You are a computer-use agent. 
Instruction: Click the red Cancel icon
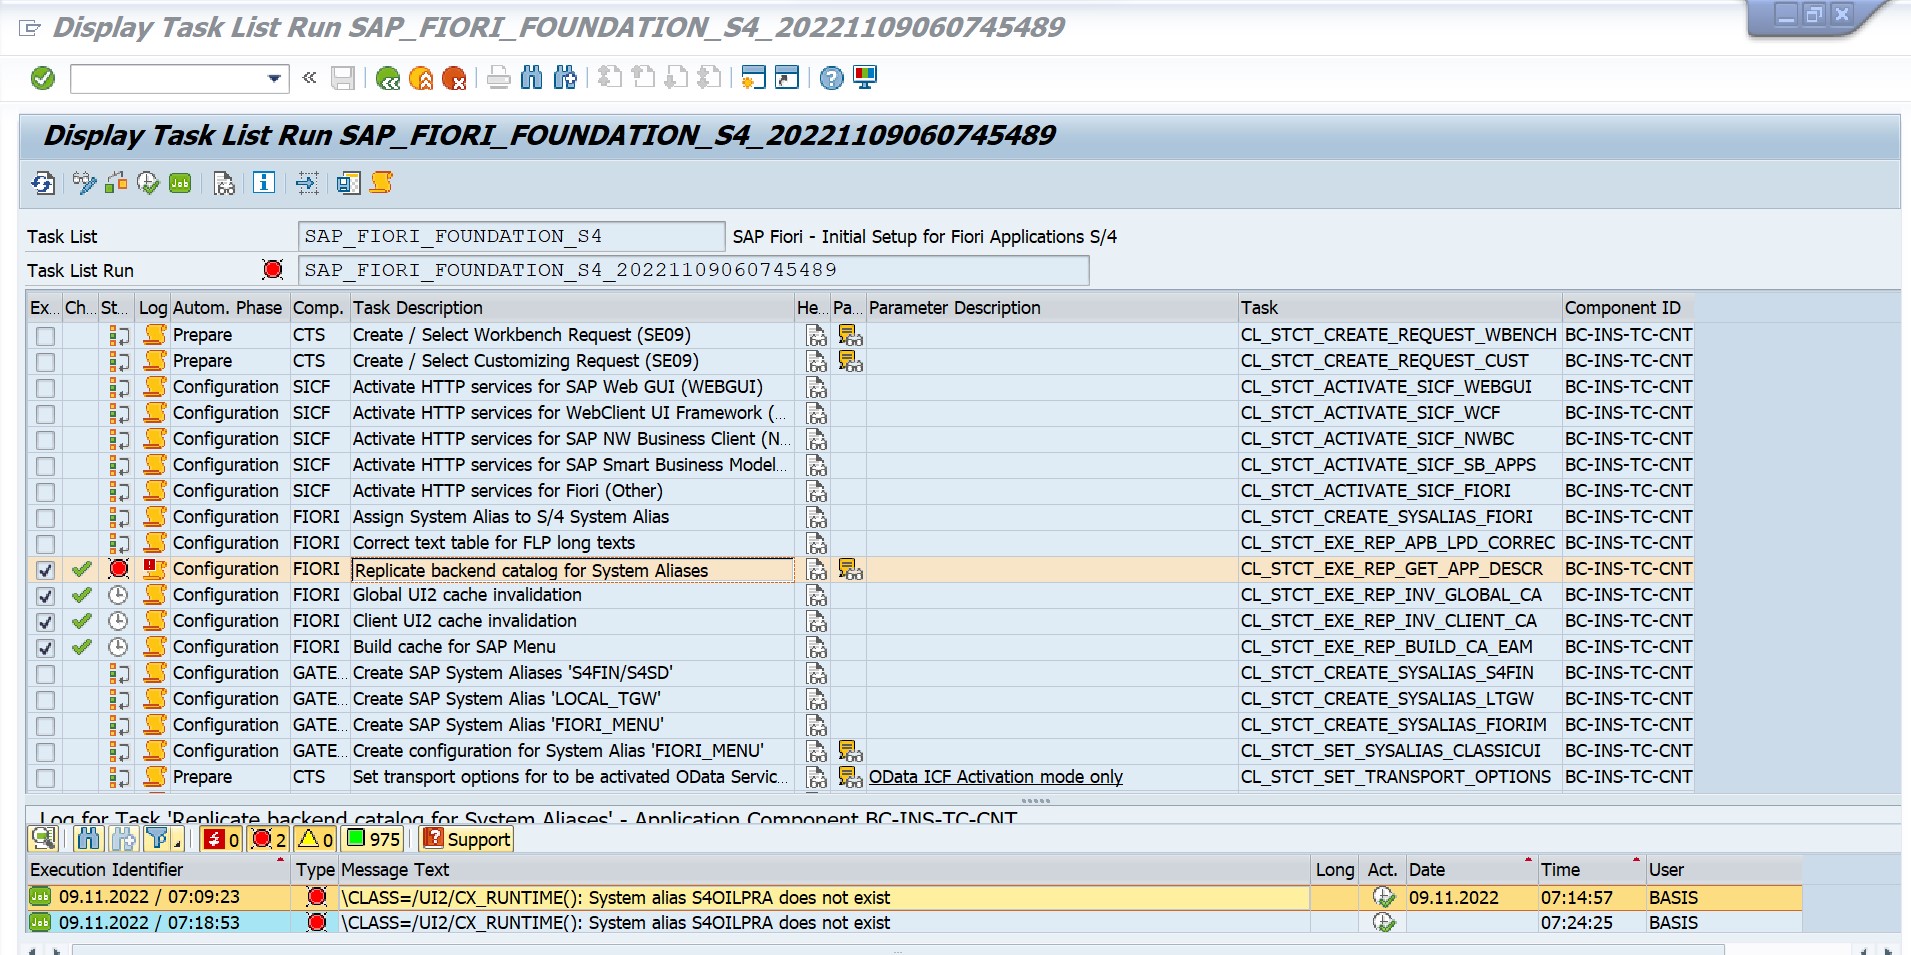click(x=454, y=78)
